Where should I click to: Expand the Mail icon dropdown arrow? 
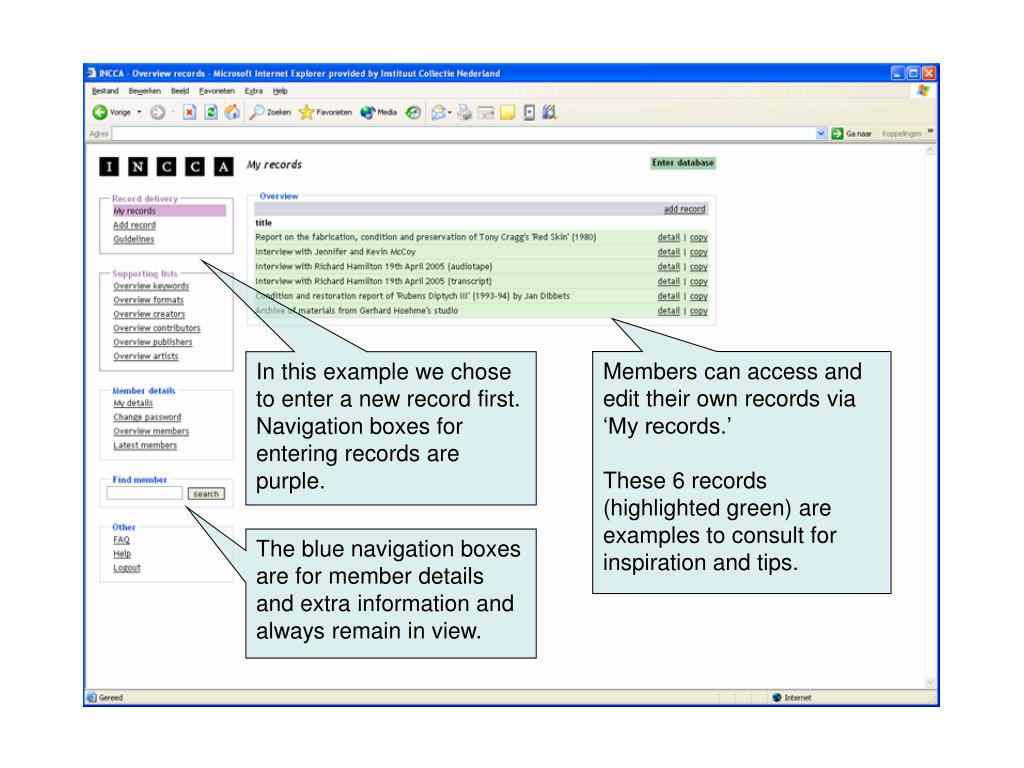[450, 112]
